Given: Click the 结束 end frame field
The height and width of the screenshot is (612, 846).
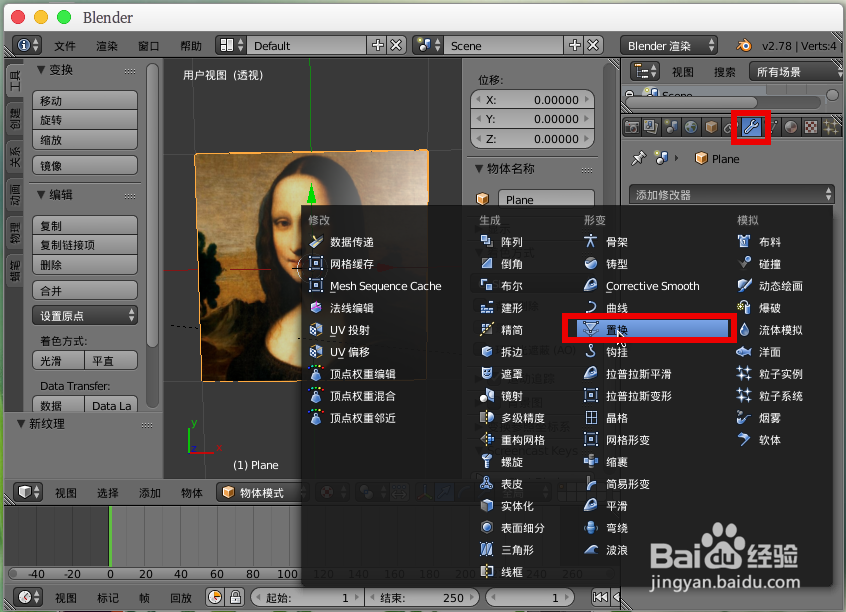Looking at the screenshot, I should pos(424,597).
